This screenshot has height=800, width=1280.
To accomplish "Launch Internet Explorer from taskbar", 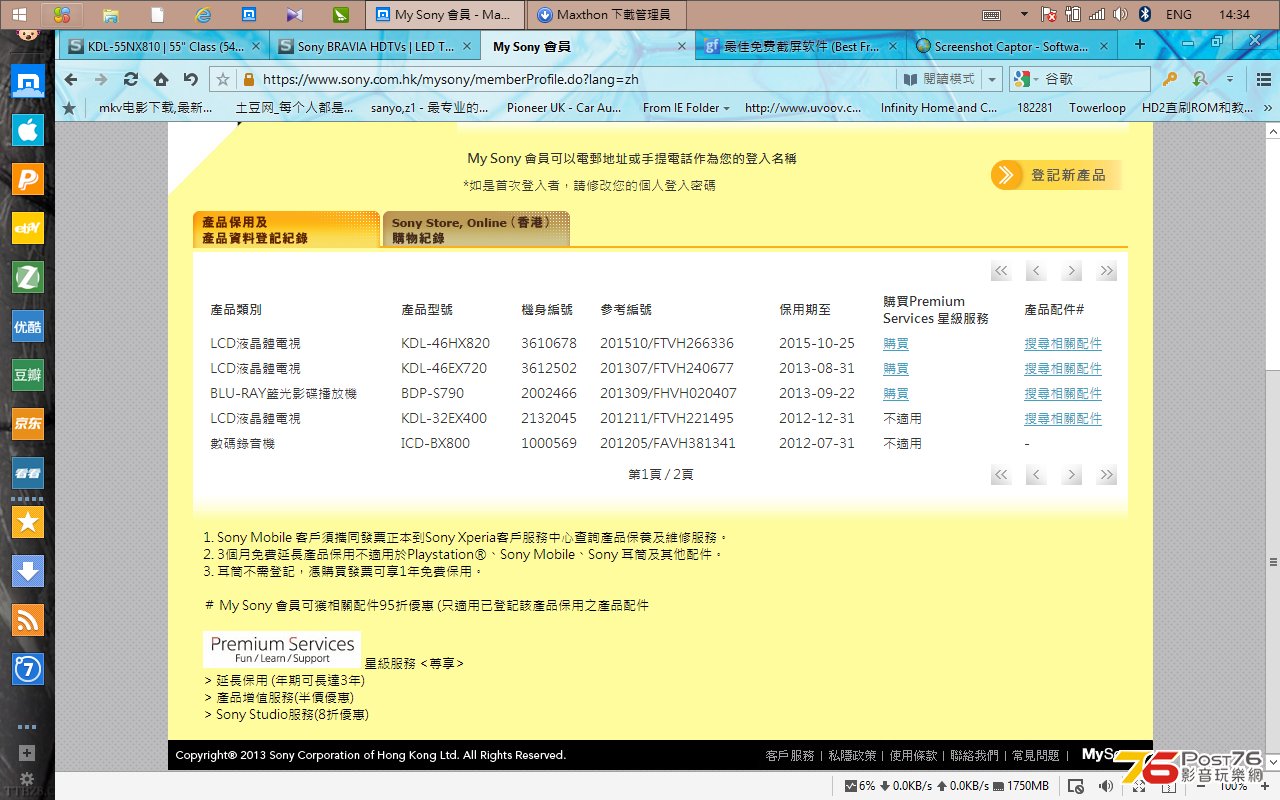I will [204, 15].
